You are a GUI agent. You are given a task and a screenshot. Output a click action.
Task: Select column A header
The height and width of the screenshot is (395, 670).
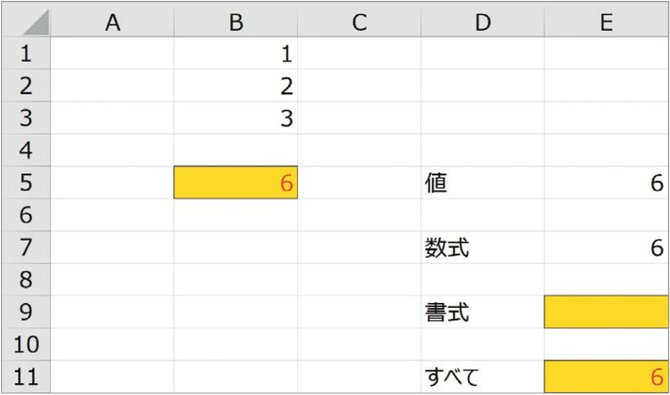pos(112,23)
